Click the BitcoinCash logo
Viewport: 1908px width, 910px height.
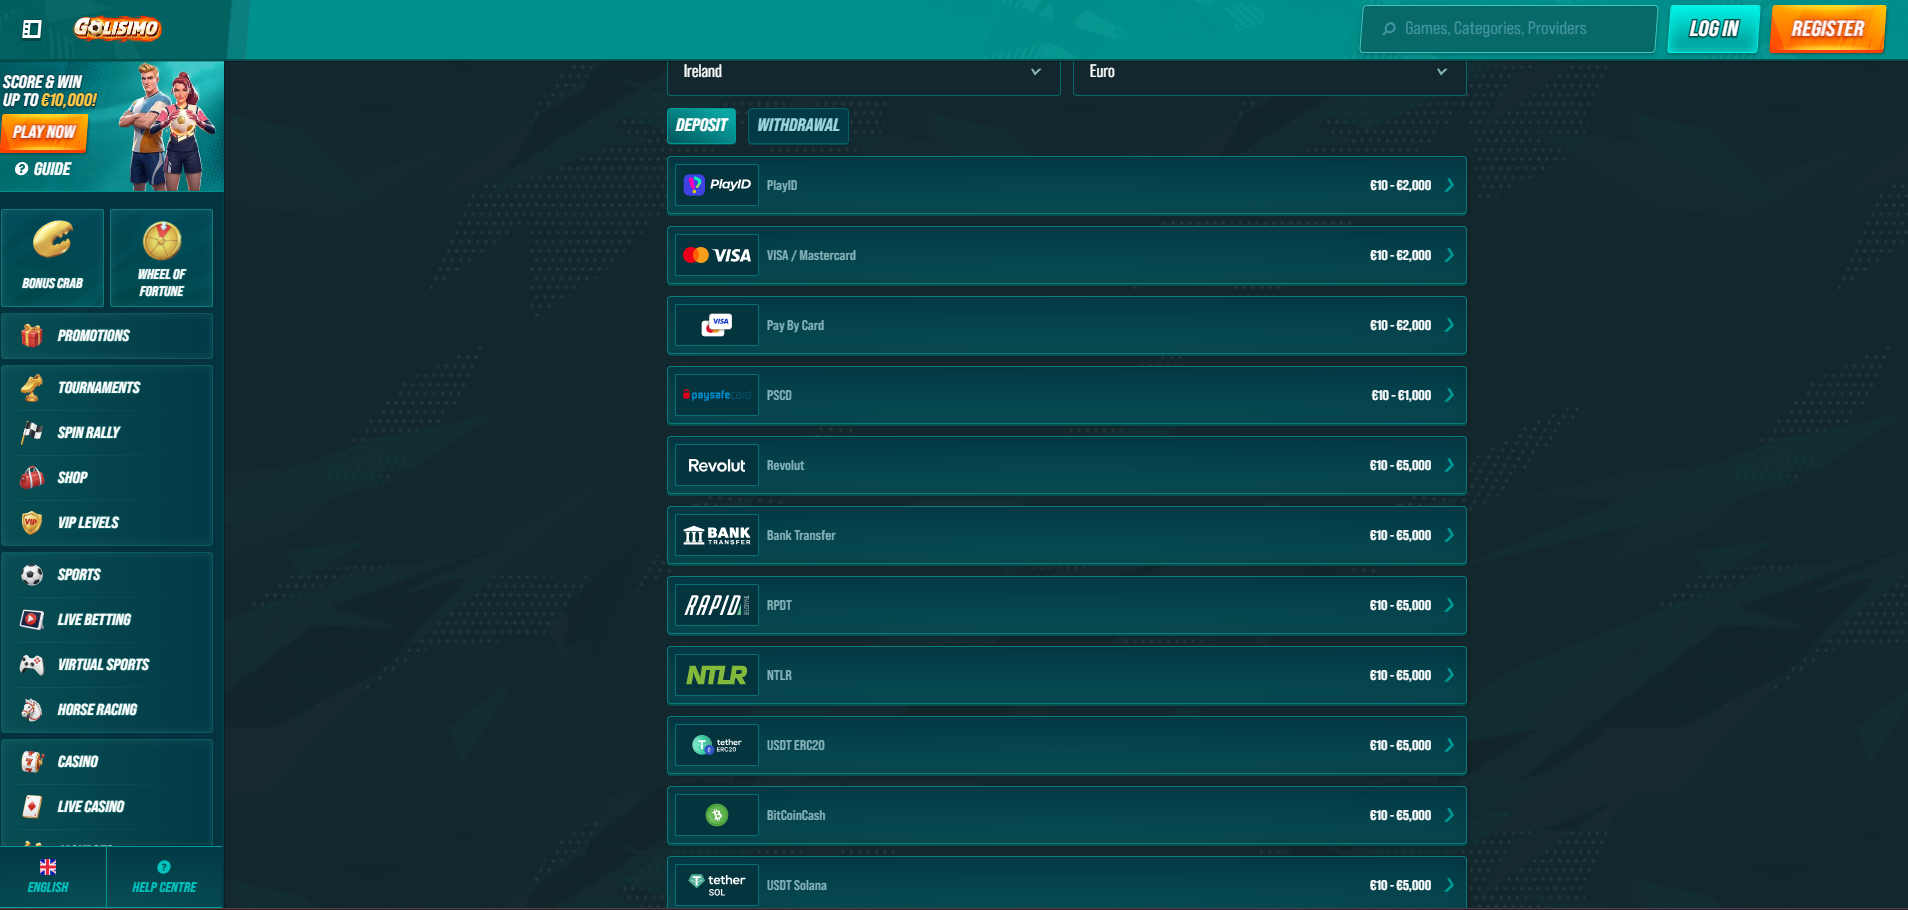tap(717, 815)
